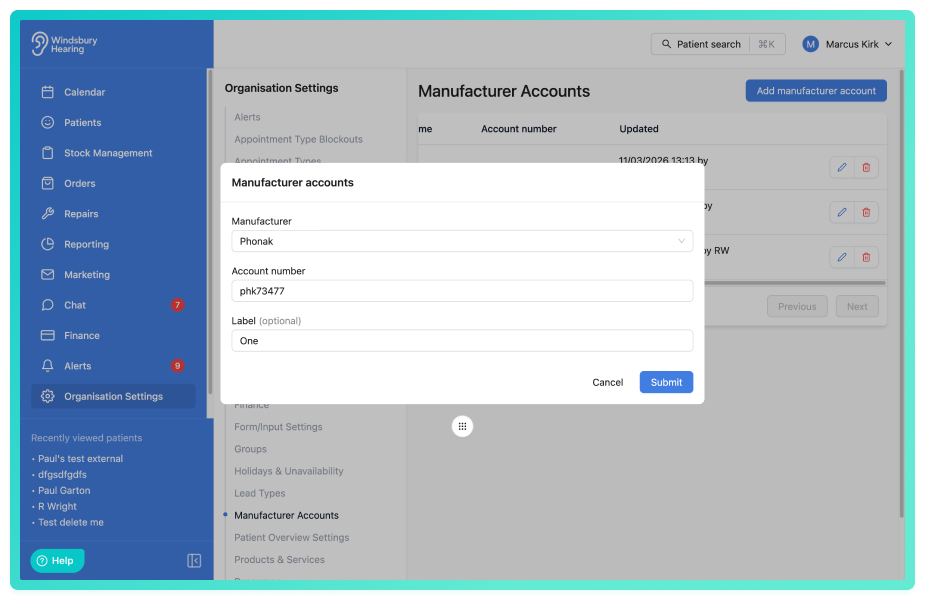Click the Repairs wrench icon
This screenshot has width=925, height=600.
[48, 214]
